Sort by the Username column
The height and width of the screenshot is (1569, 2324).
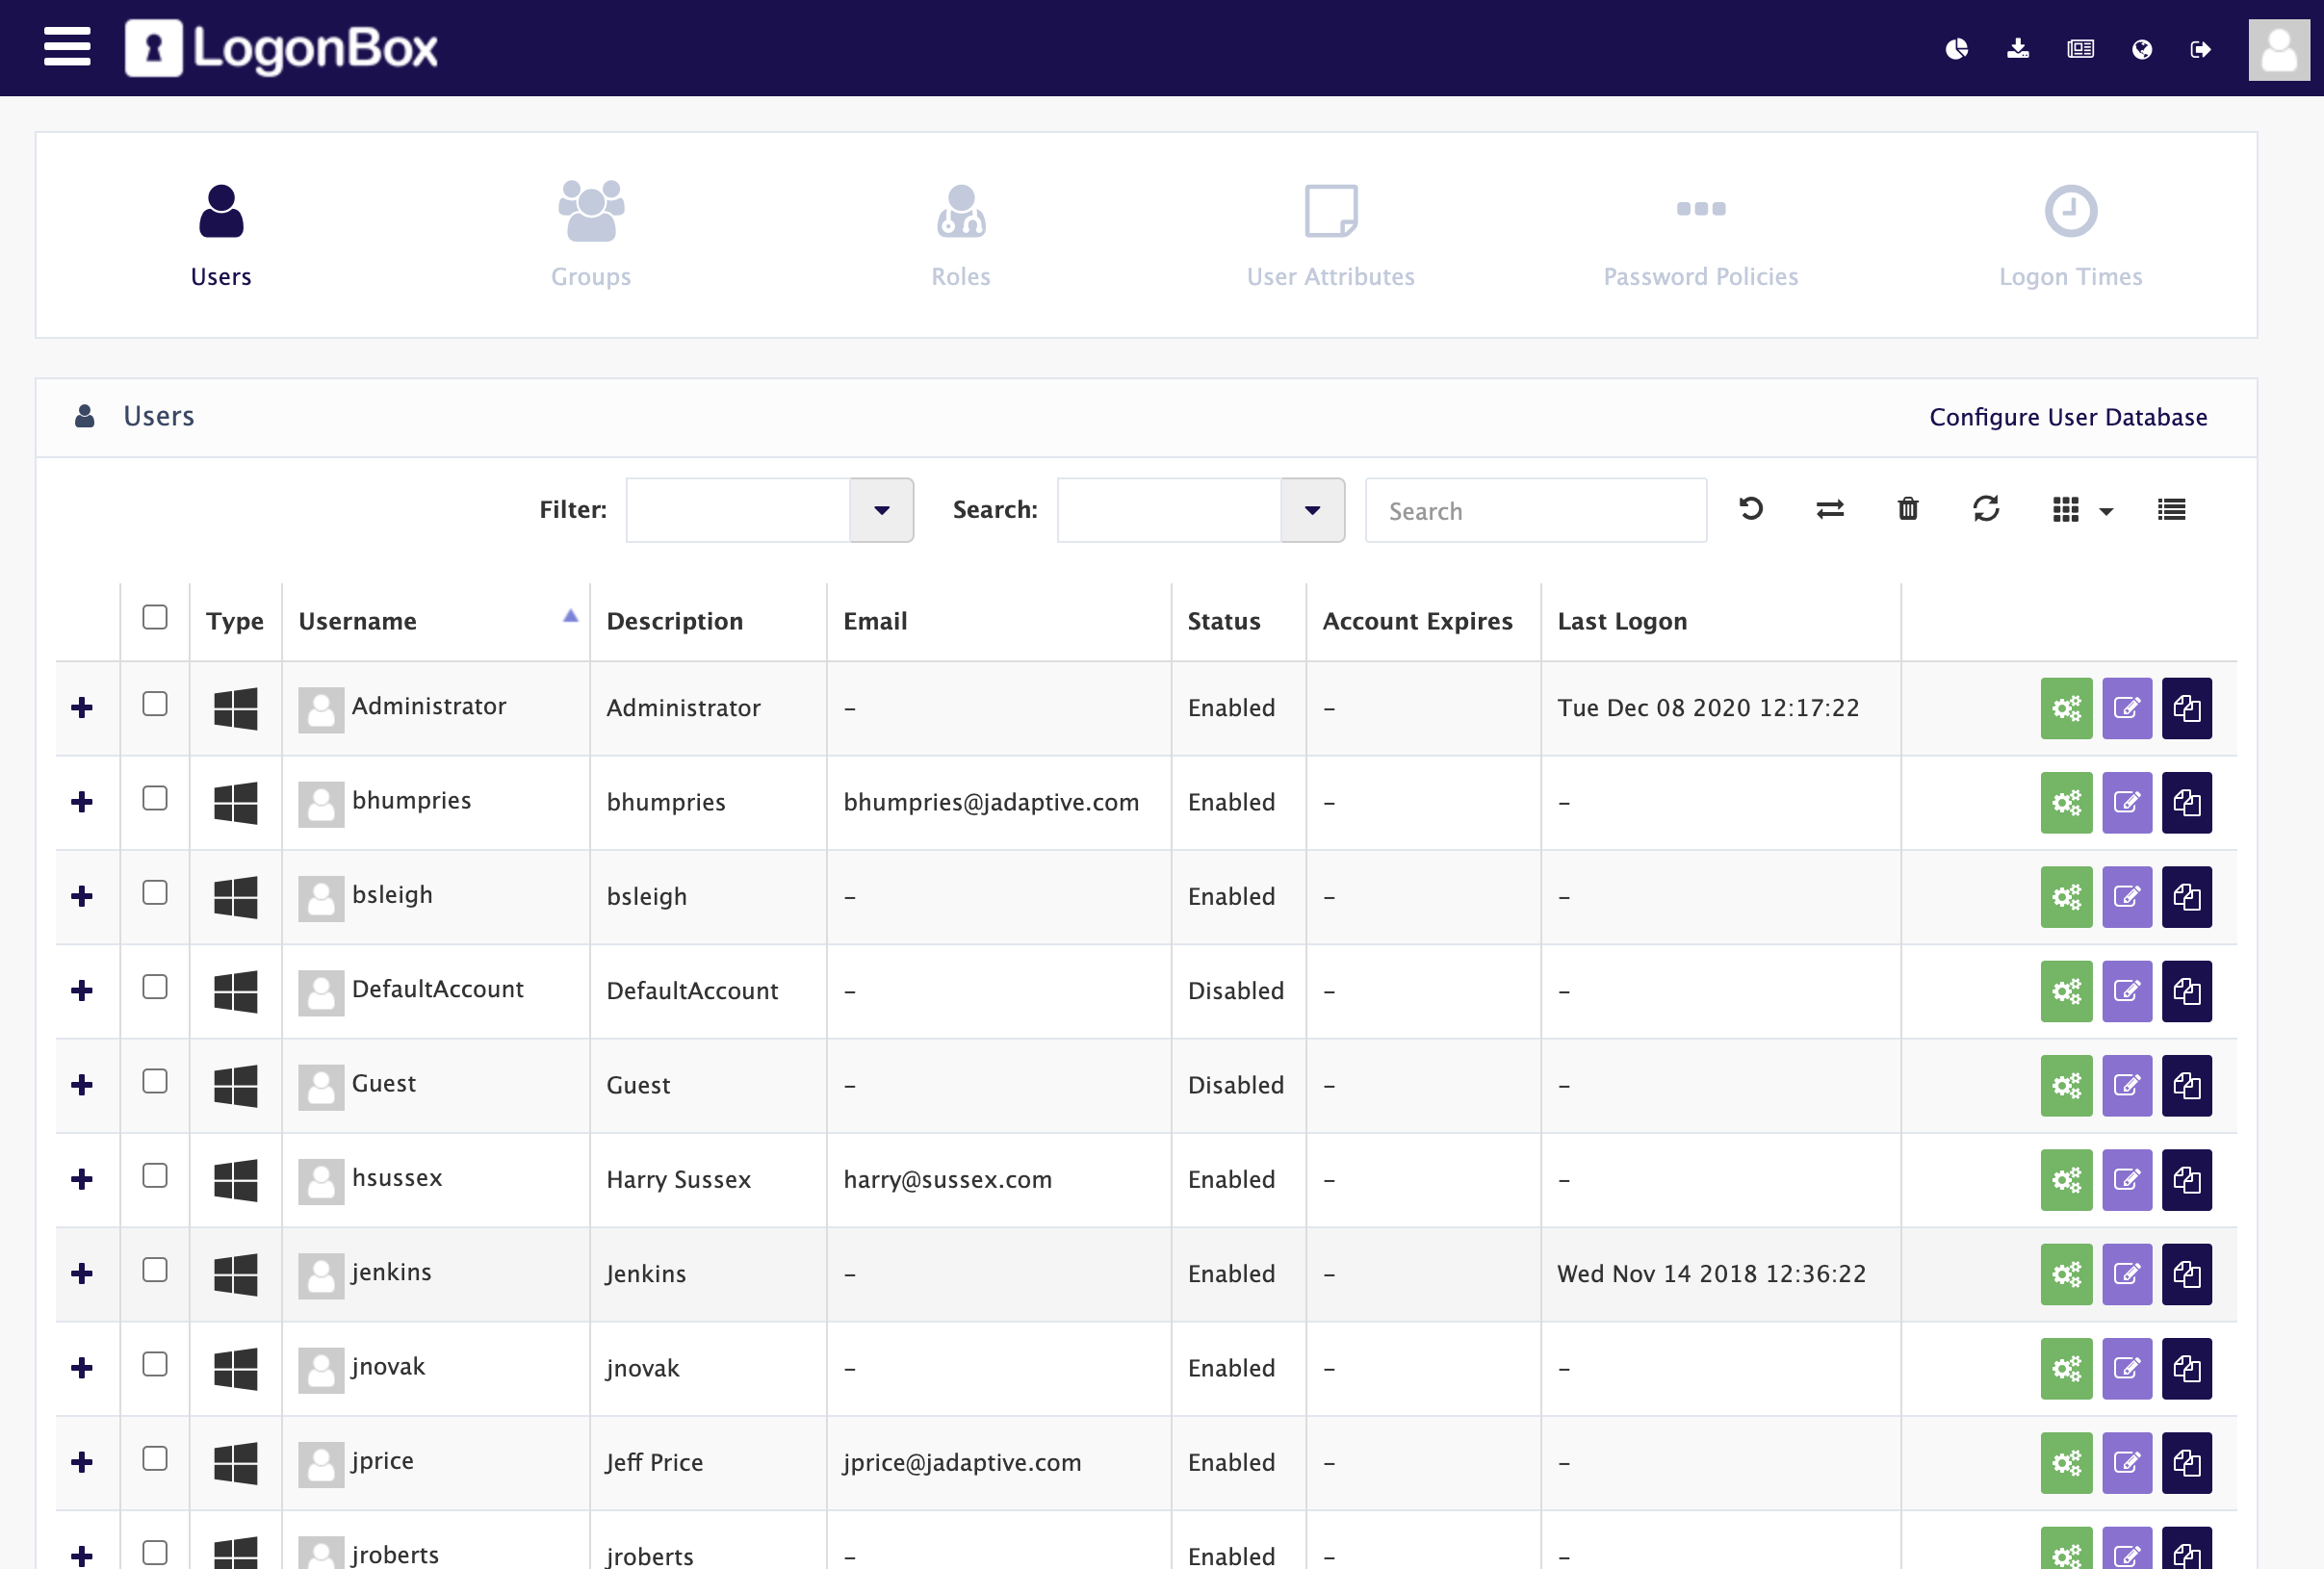(358, 620)
